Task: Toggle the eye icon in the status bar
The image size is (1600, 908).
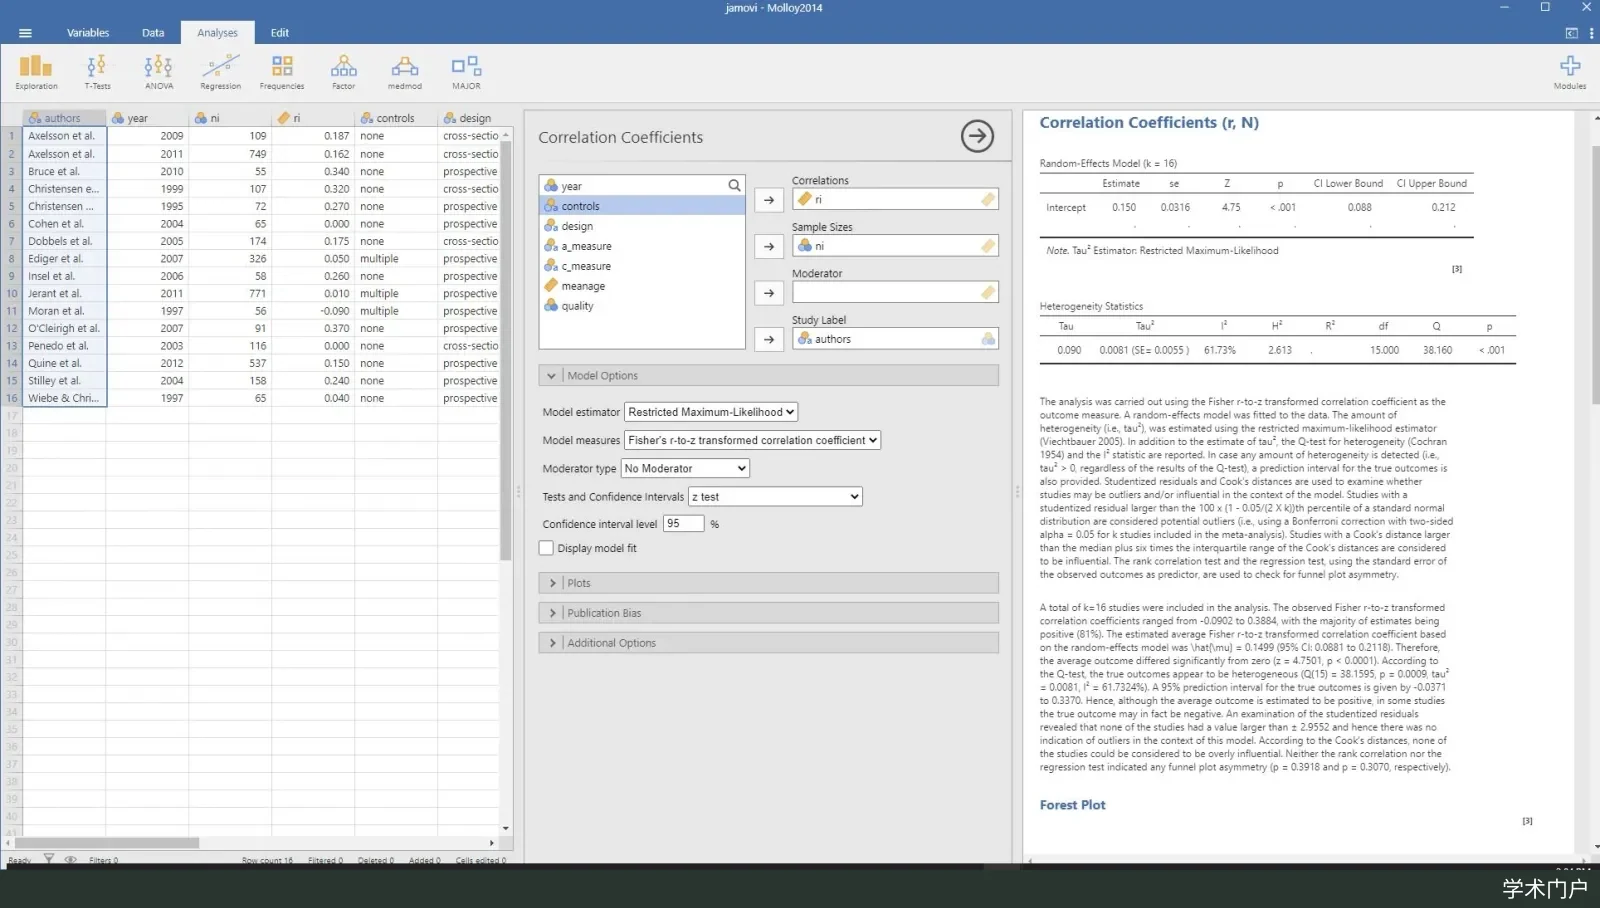Action: (70, 860)
